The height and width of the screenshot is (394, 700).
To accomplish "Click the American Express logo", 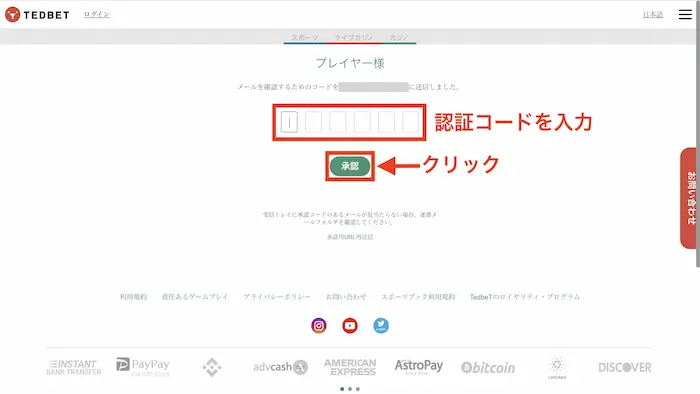I will (350, 367).
